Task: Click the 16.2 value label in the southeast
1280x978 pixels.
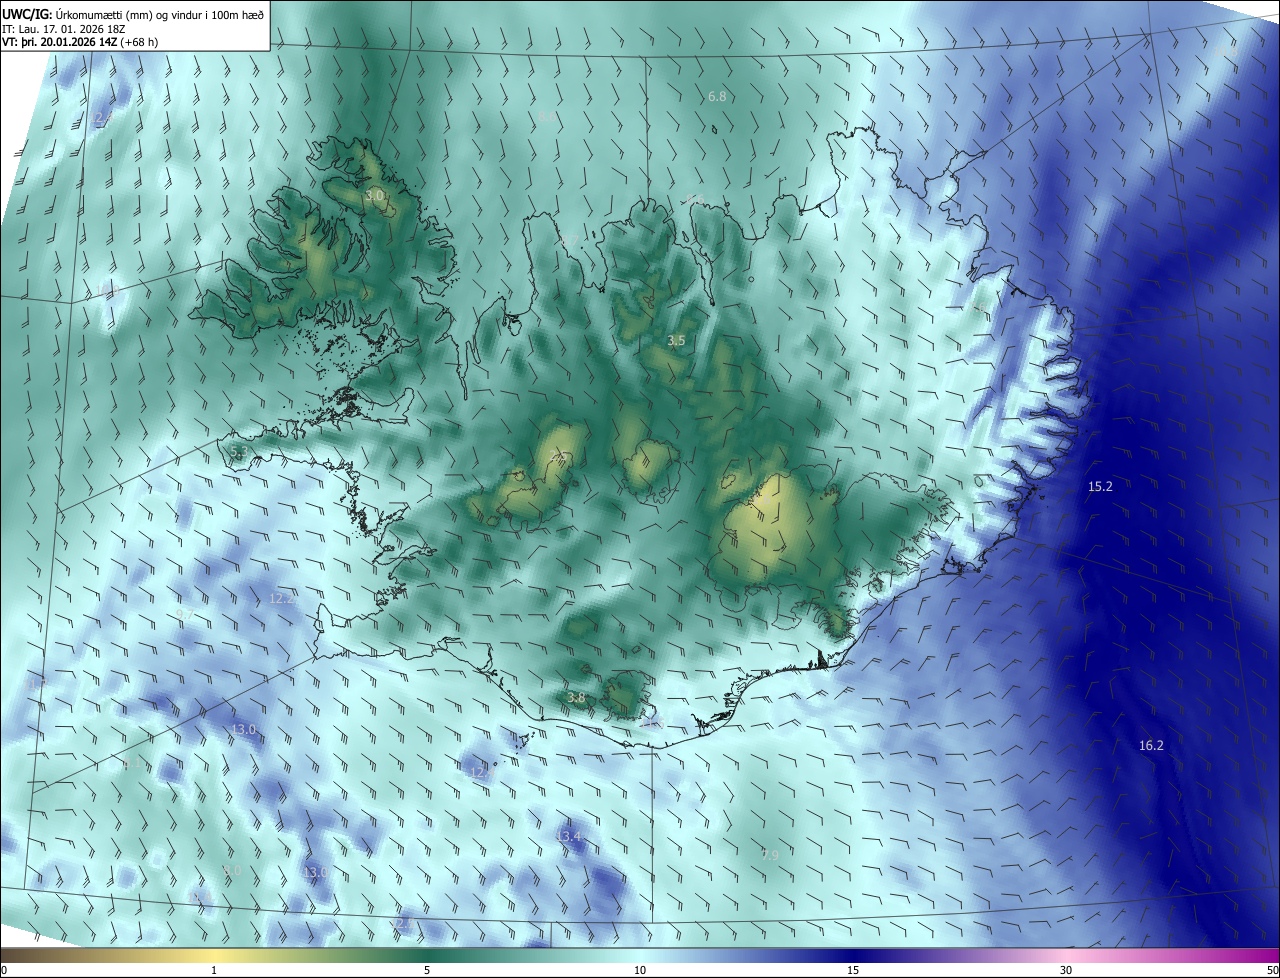Action: point(1151,745)
